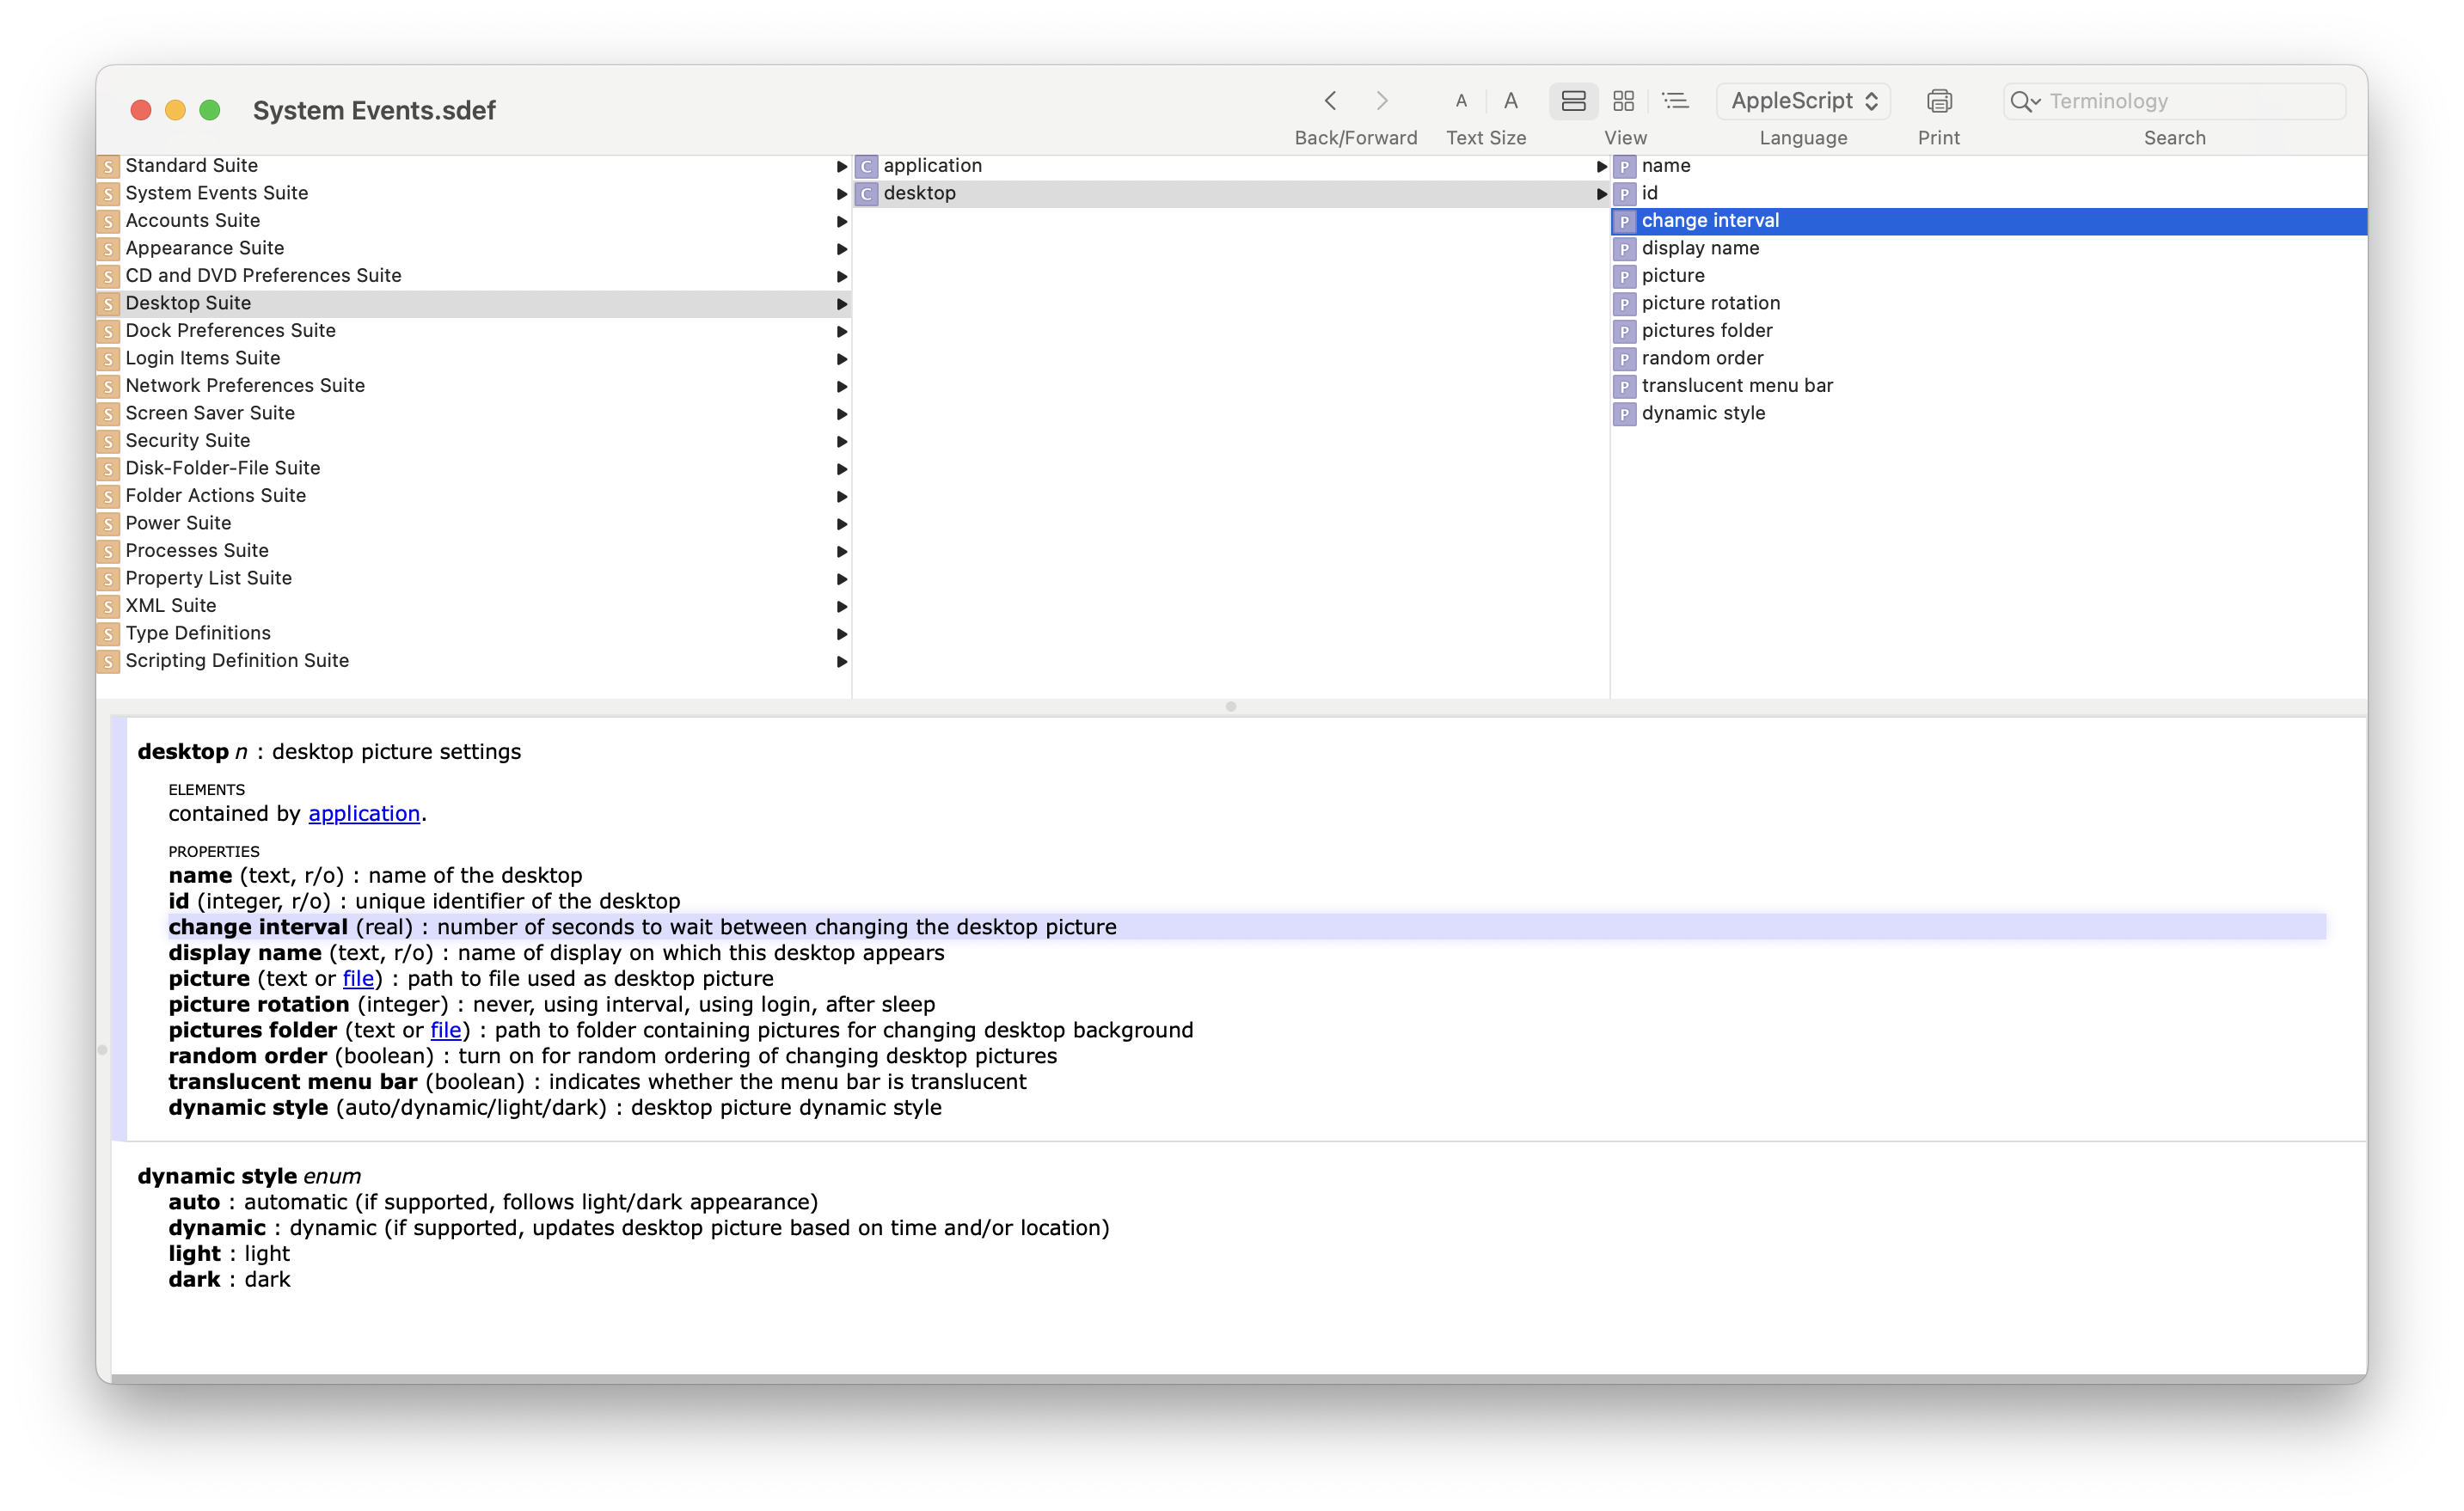Go back with the Back arrow
This screenshot has height=1511, width=2464.
pos(1330,101)
